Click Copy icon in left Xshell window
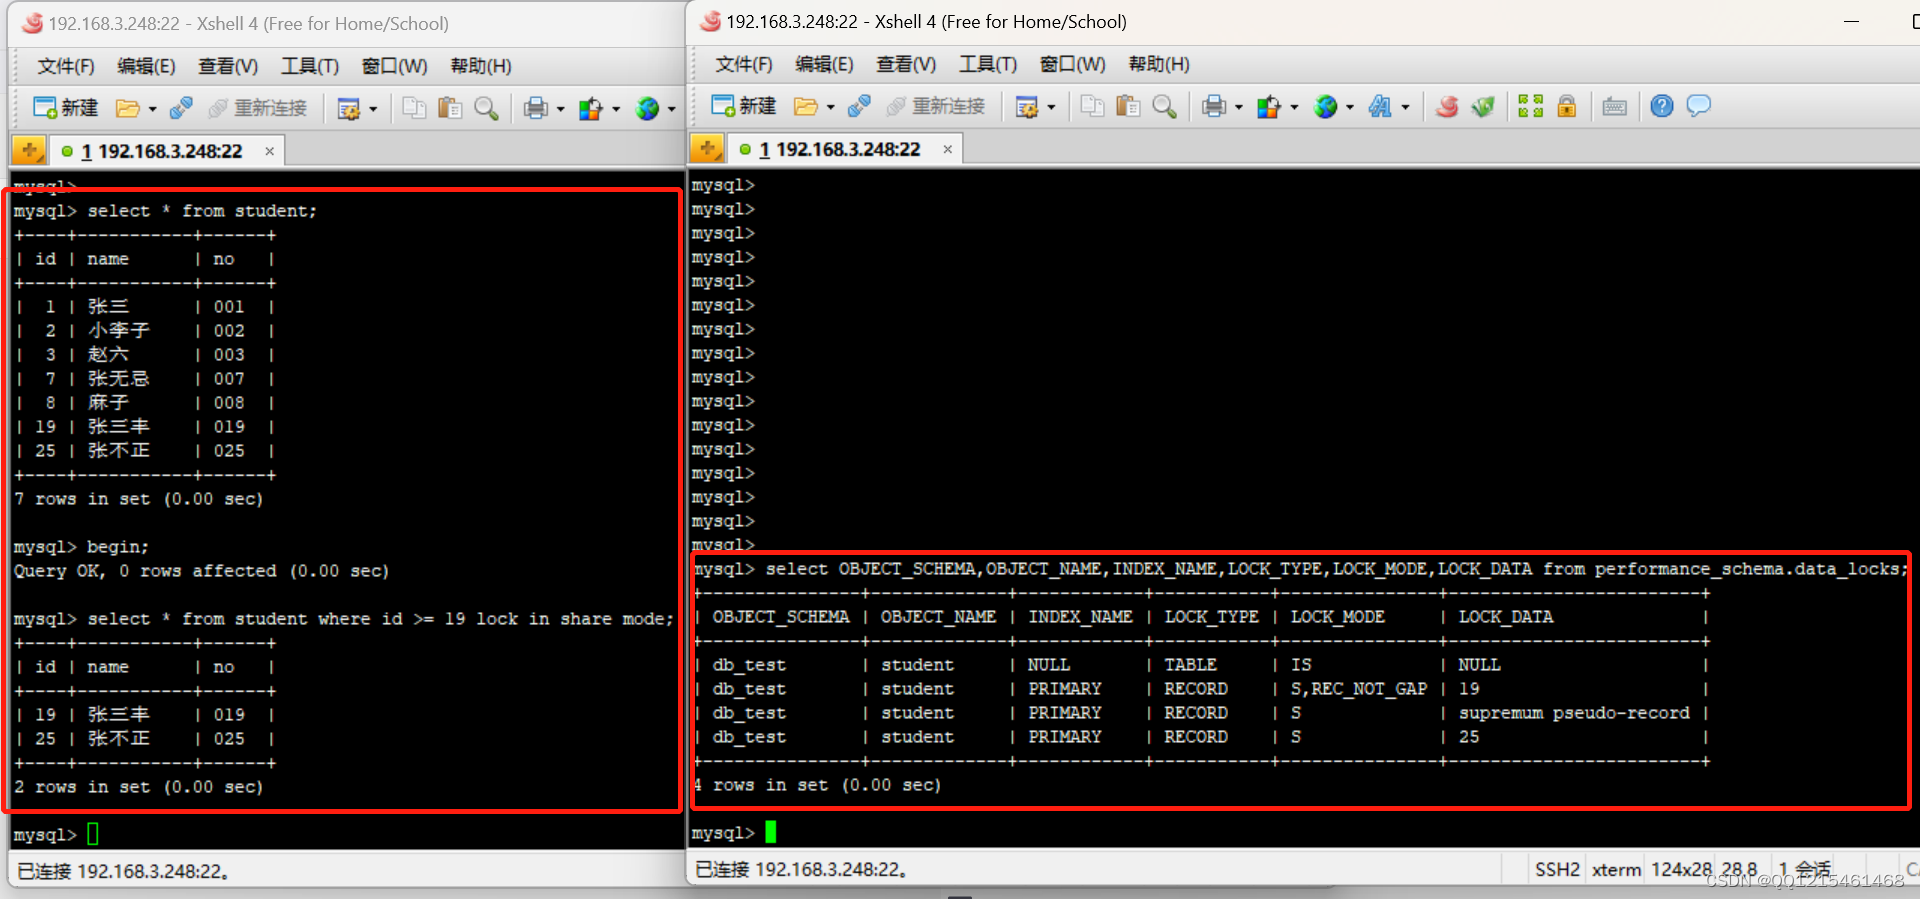Screen dimensions: 1920x899 414,108
